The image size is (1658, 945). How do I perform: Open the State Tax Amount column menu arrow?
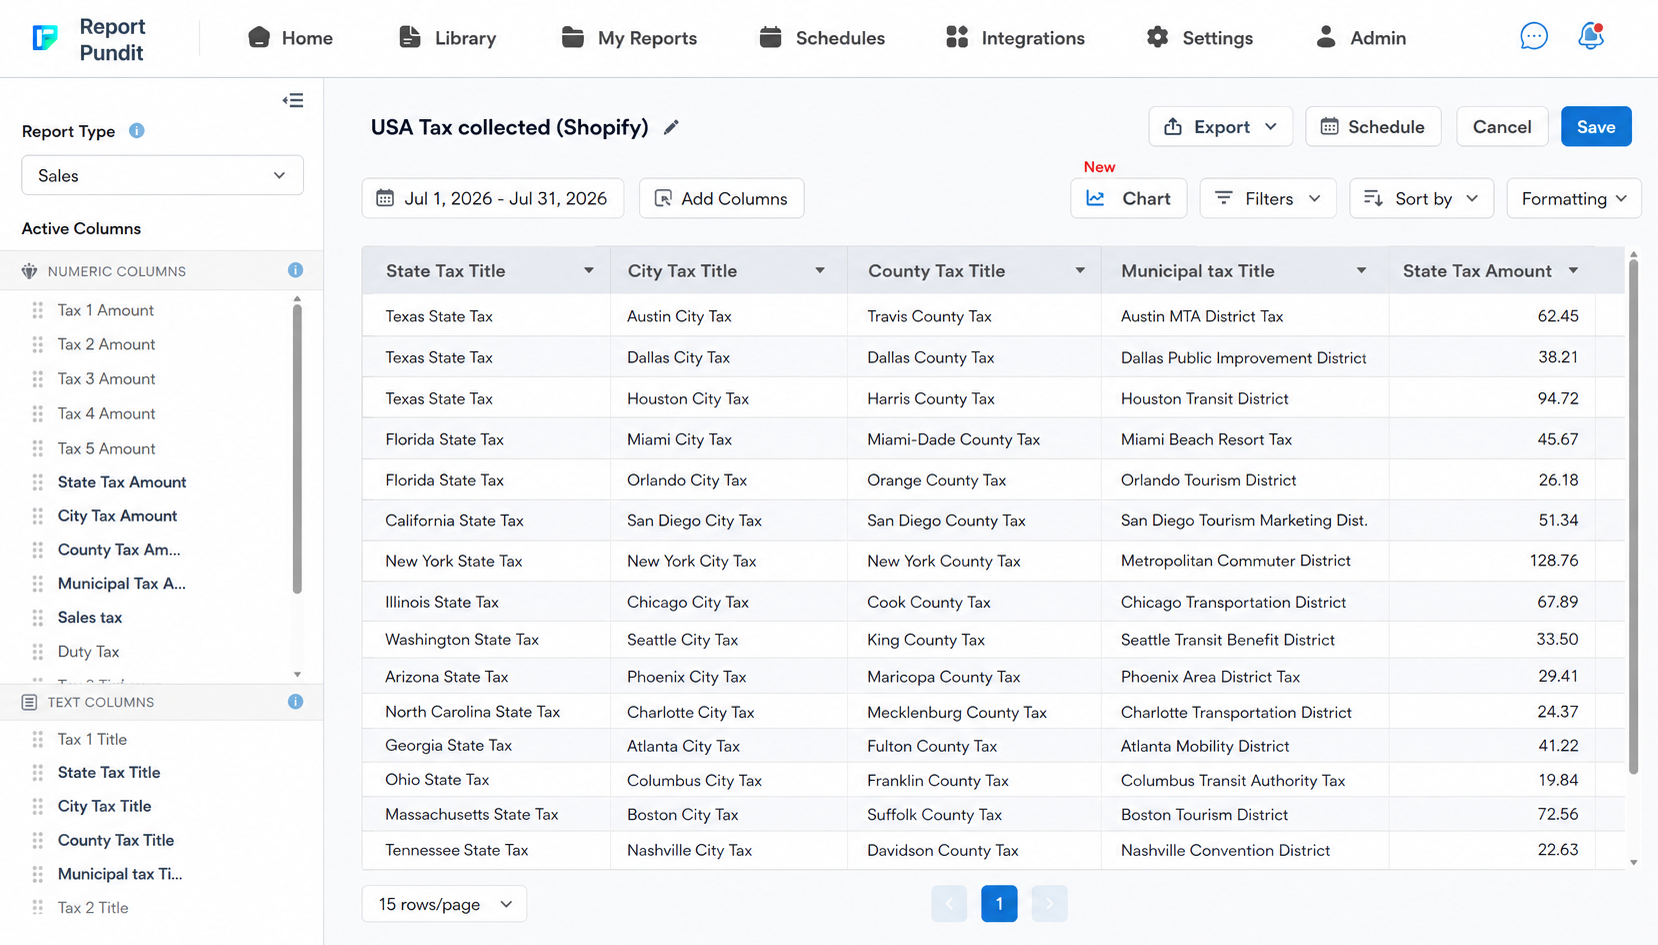point(1573,271)
